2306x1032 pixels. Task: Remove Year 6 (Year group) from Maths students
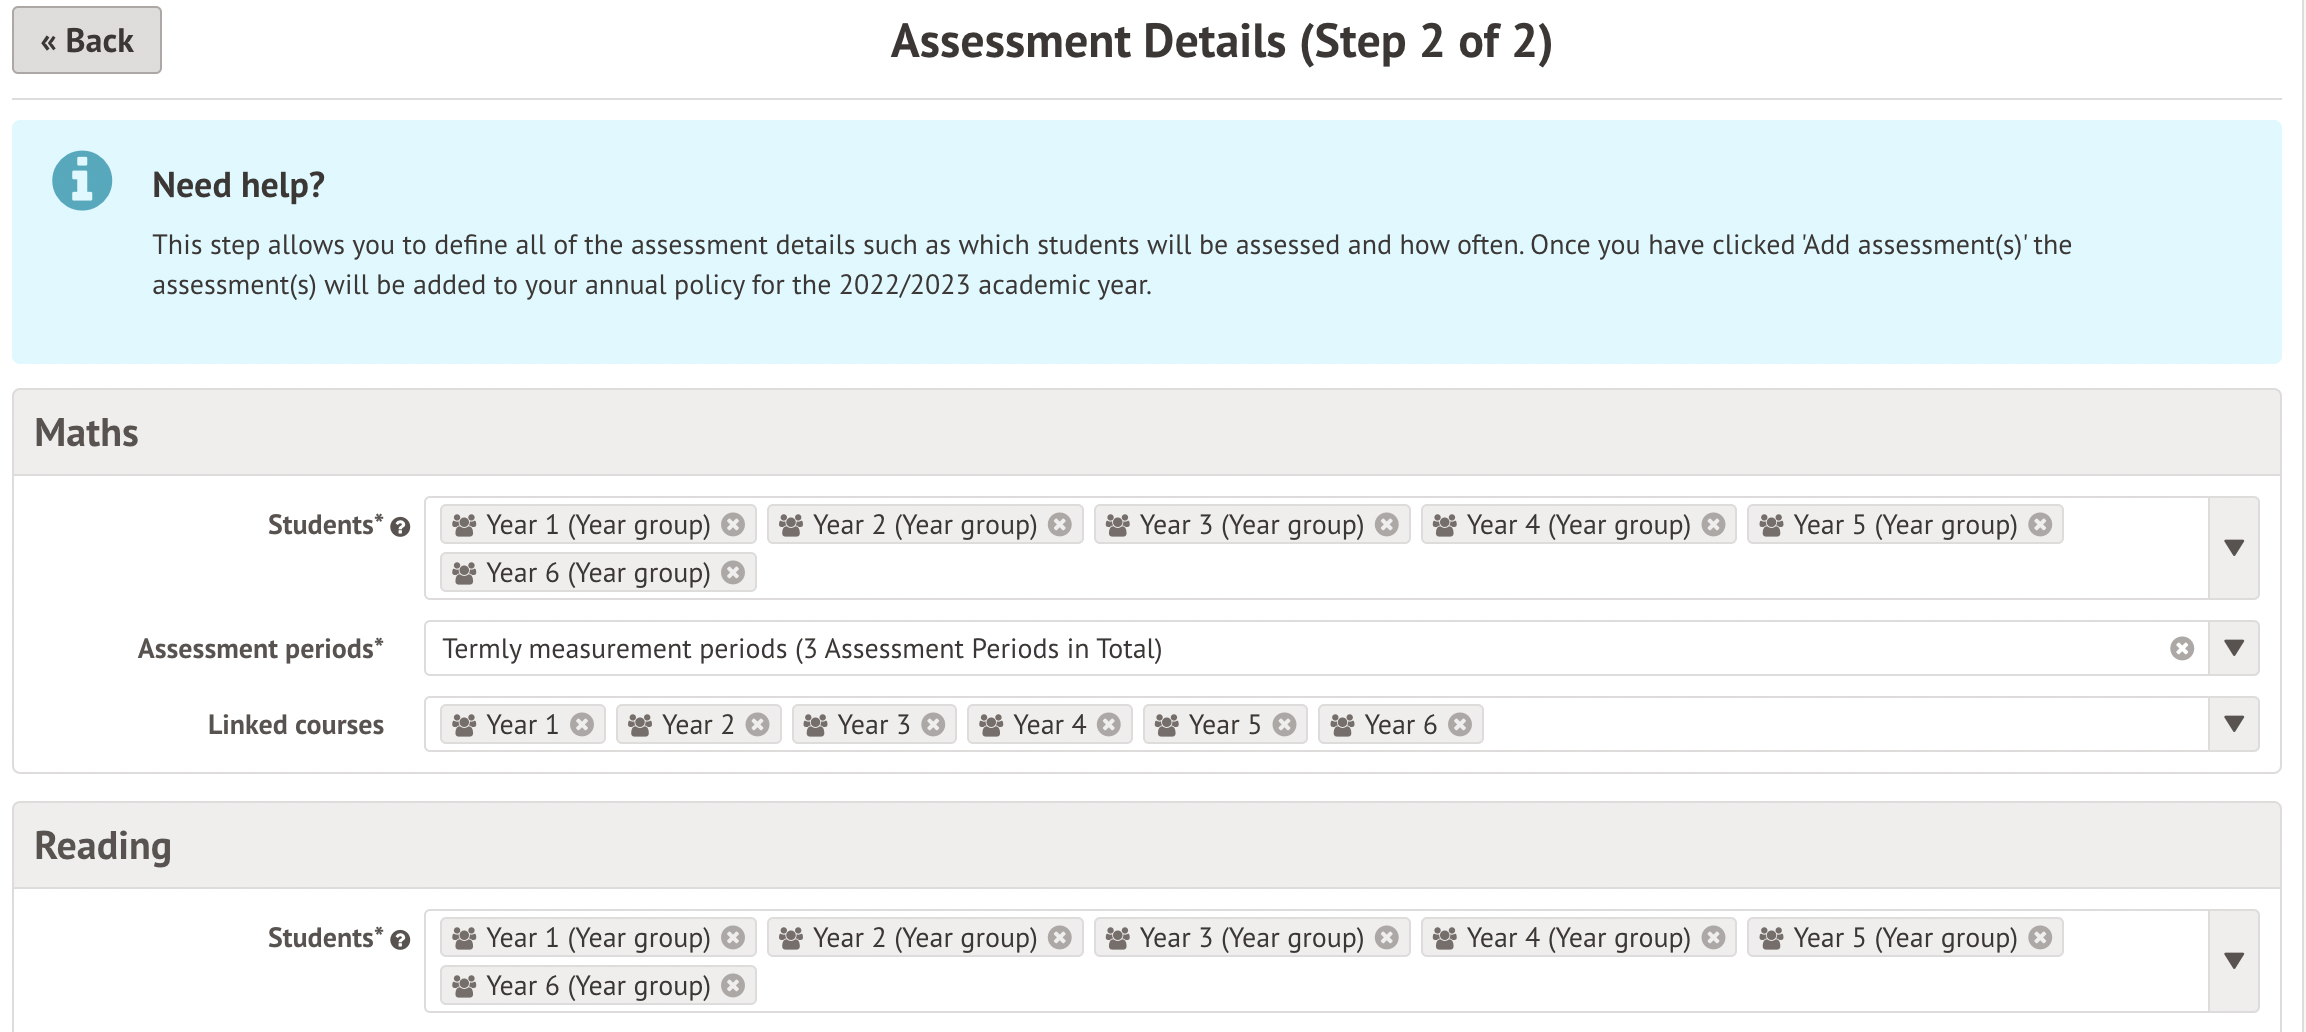click(733, 573)
